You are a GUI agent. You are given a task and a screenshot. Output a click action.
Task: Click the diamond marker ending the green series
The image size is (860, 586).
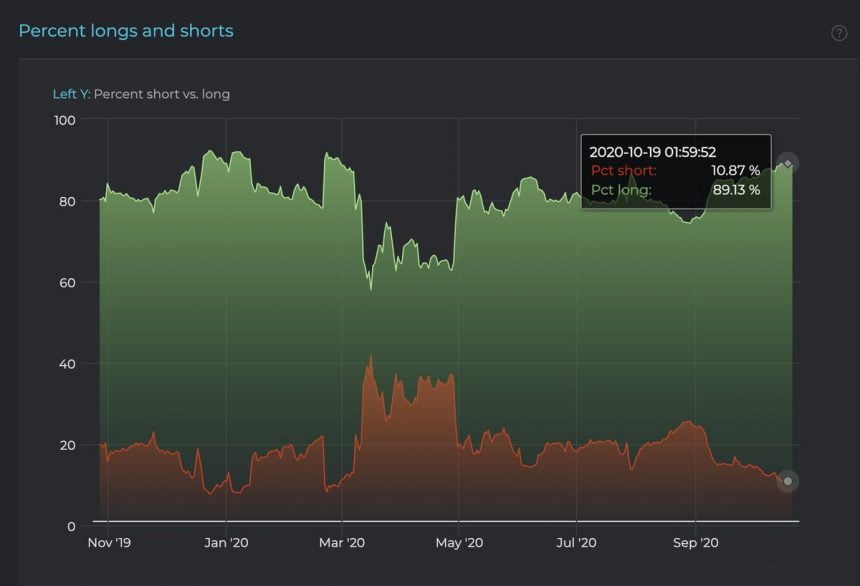point(787,162)
